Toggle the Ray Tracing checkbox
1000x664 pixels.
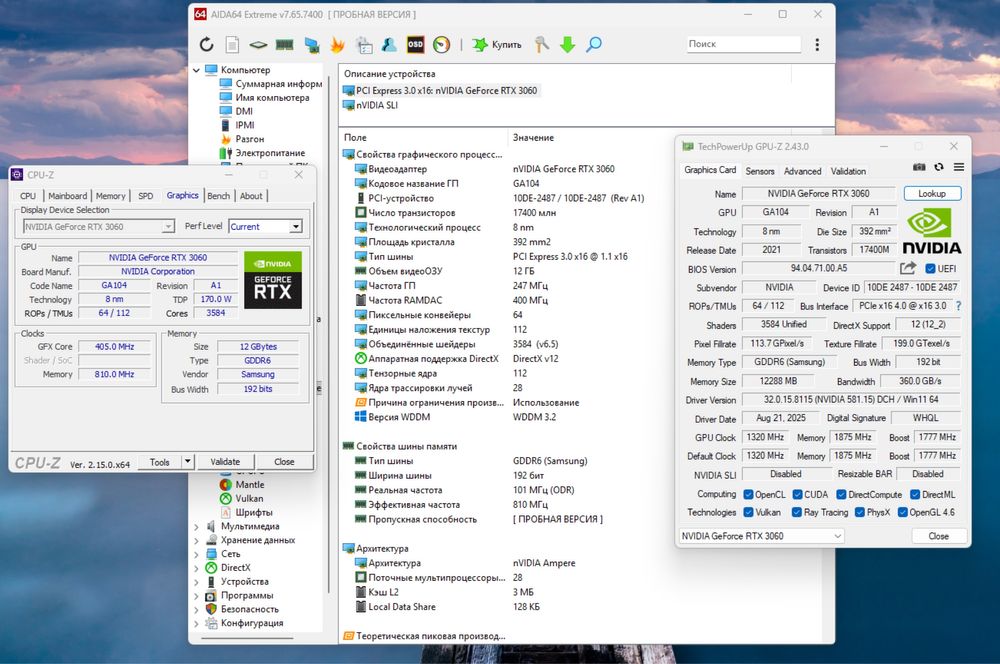[x=797, y=512]
